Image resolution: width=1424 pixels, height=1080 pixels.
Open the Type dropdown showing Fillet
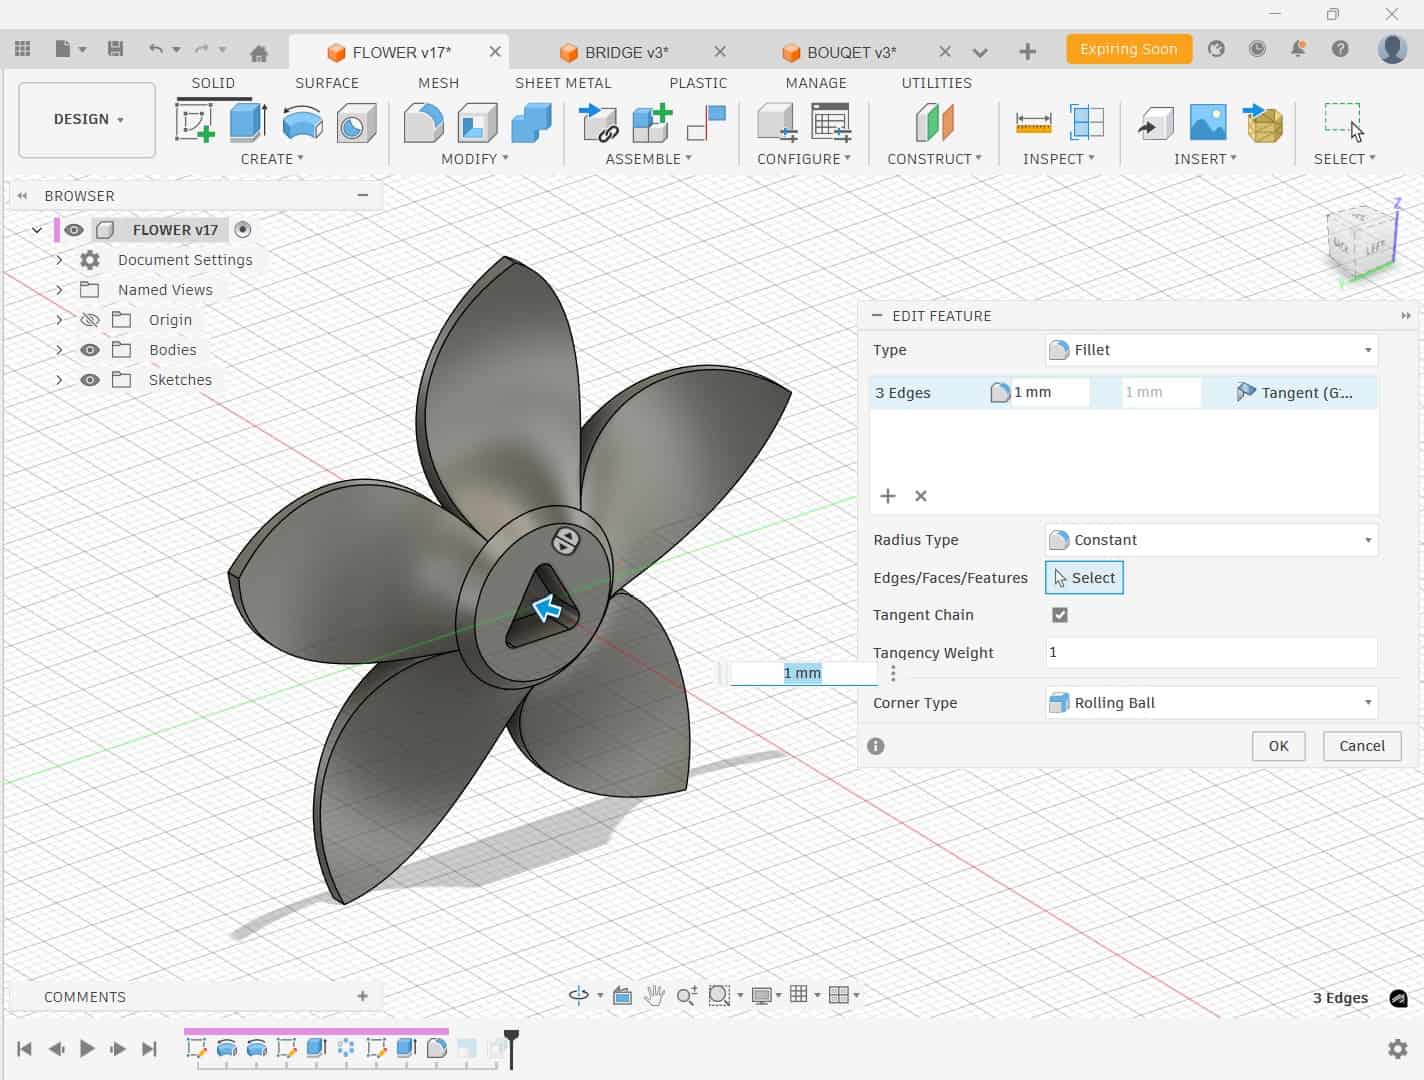coord(1211,350)
